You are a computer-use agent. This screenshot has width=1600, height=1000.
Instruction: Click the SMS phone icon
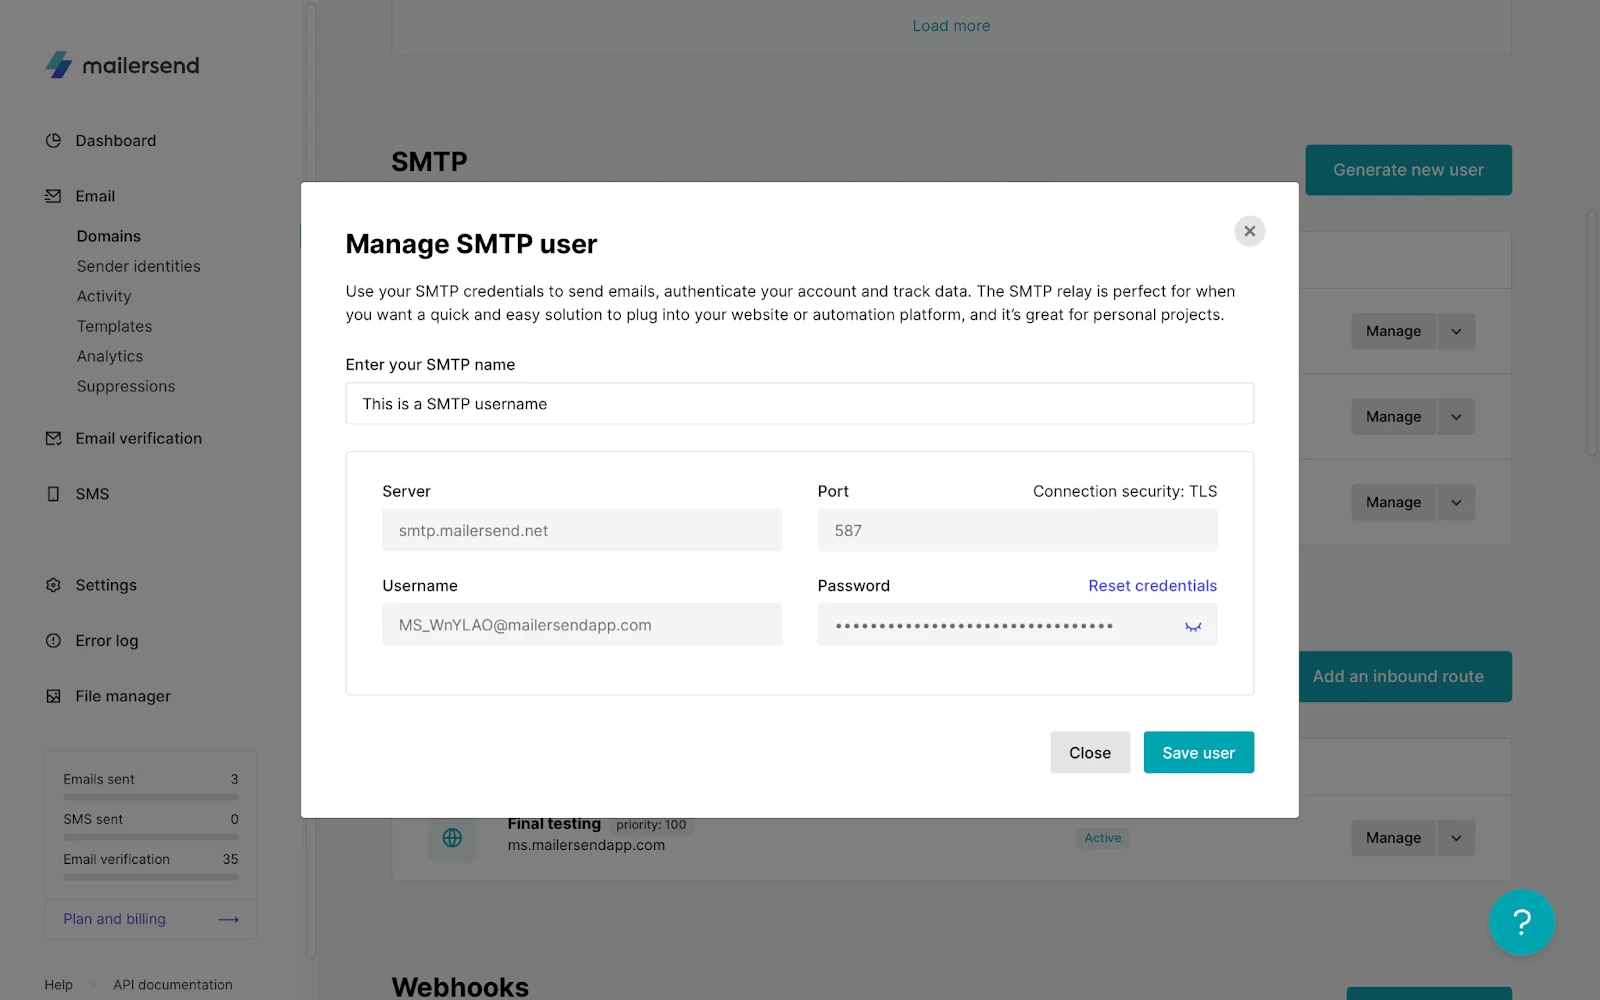point(53,494)
